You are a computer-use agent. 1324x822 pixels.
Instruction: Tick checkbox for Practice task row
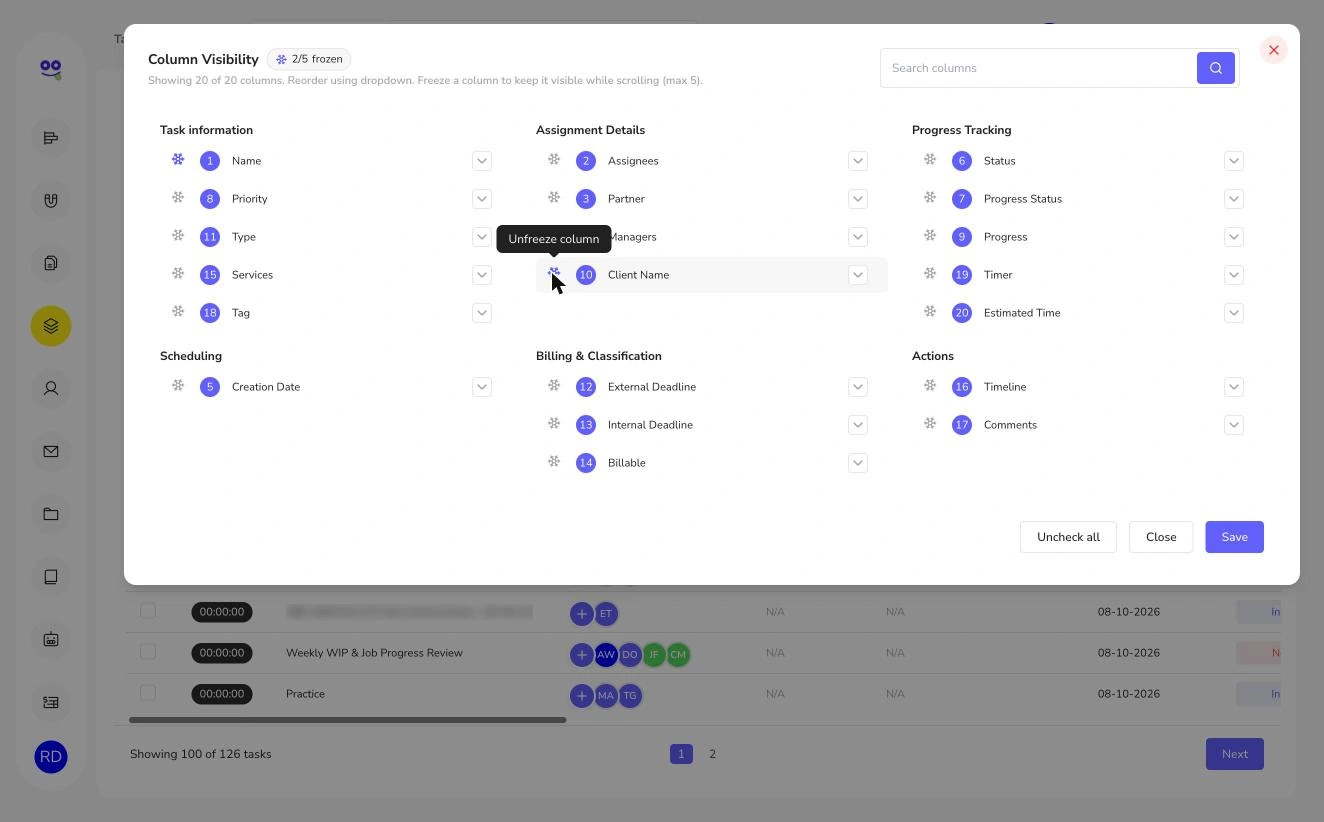148,692
